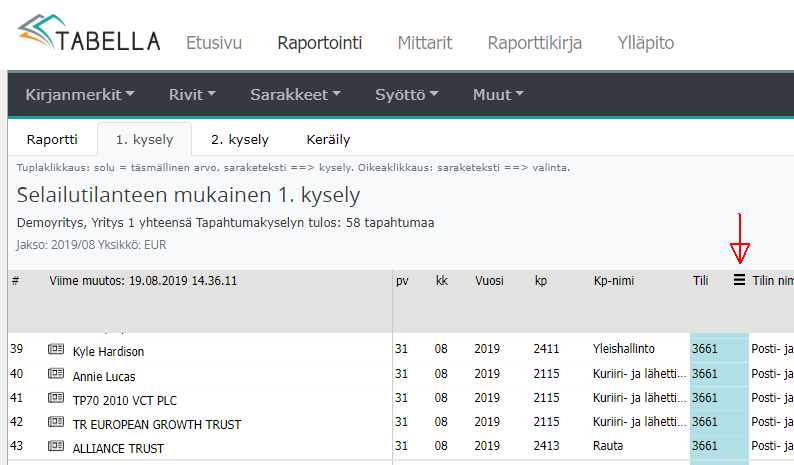This screenshot has width=794, height=465.
Task: Click the hamburger menu icon beside Tili
Action: pyautogui.click(x=739, y=281)
